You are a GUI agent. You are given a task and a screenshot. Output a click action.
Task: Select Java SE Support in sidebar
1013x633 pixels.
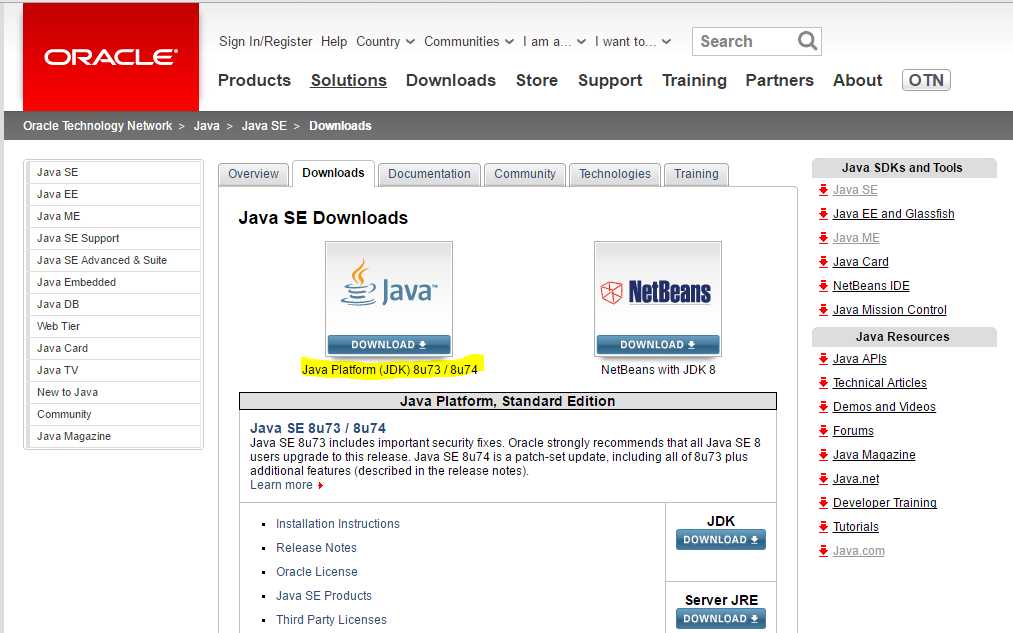(x=115, y=238)
